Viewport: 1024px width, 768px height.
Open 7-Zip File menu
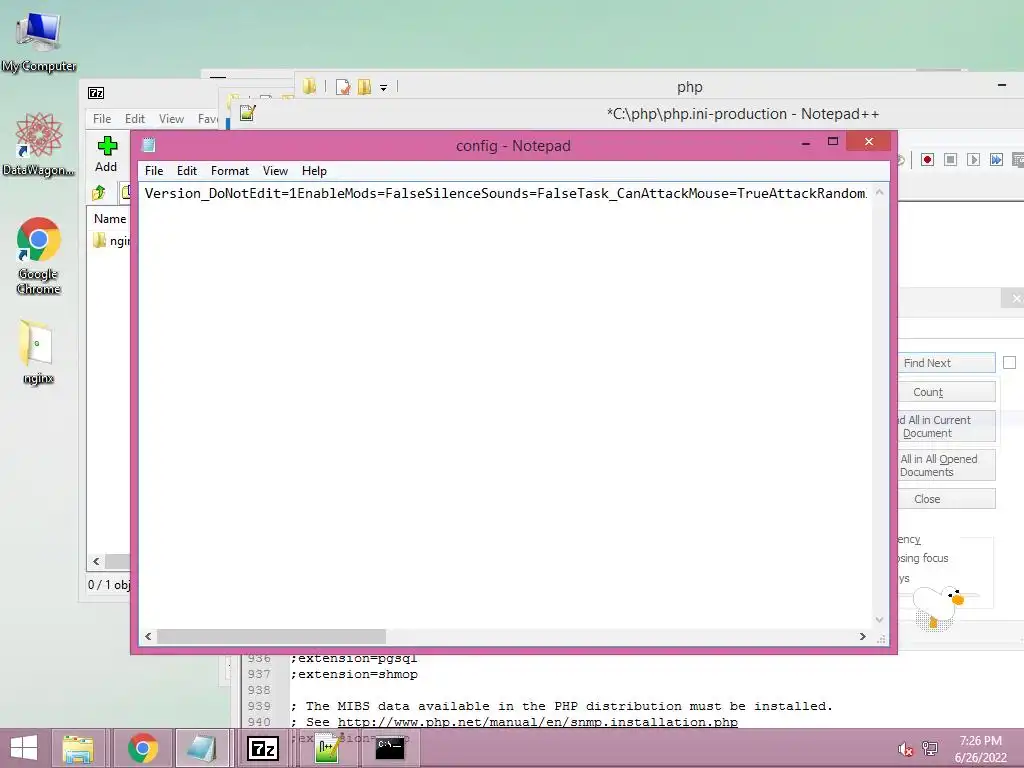click(102, 119)
